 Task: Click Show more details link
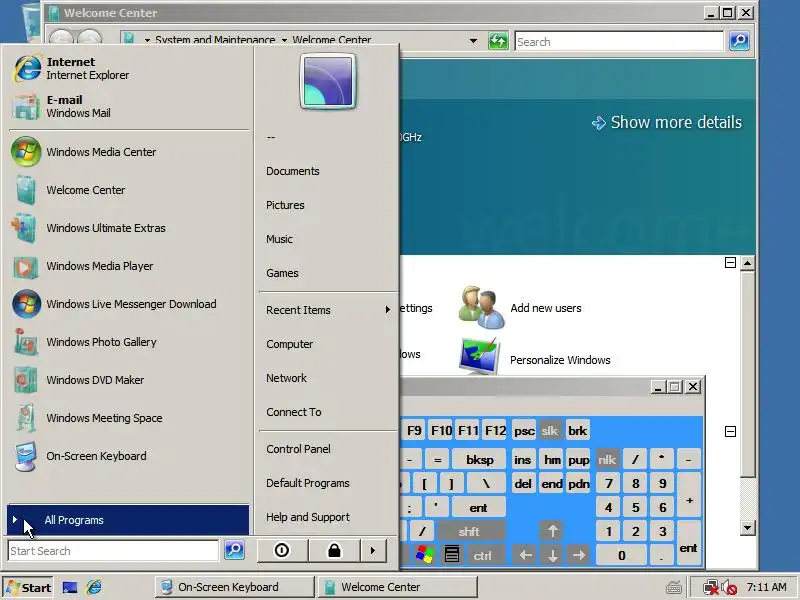(x=667, y=122)
